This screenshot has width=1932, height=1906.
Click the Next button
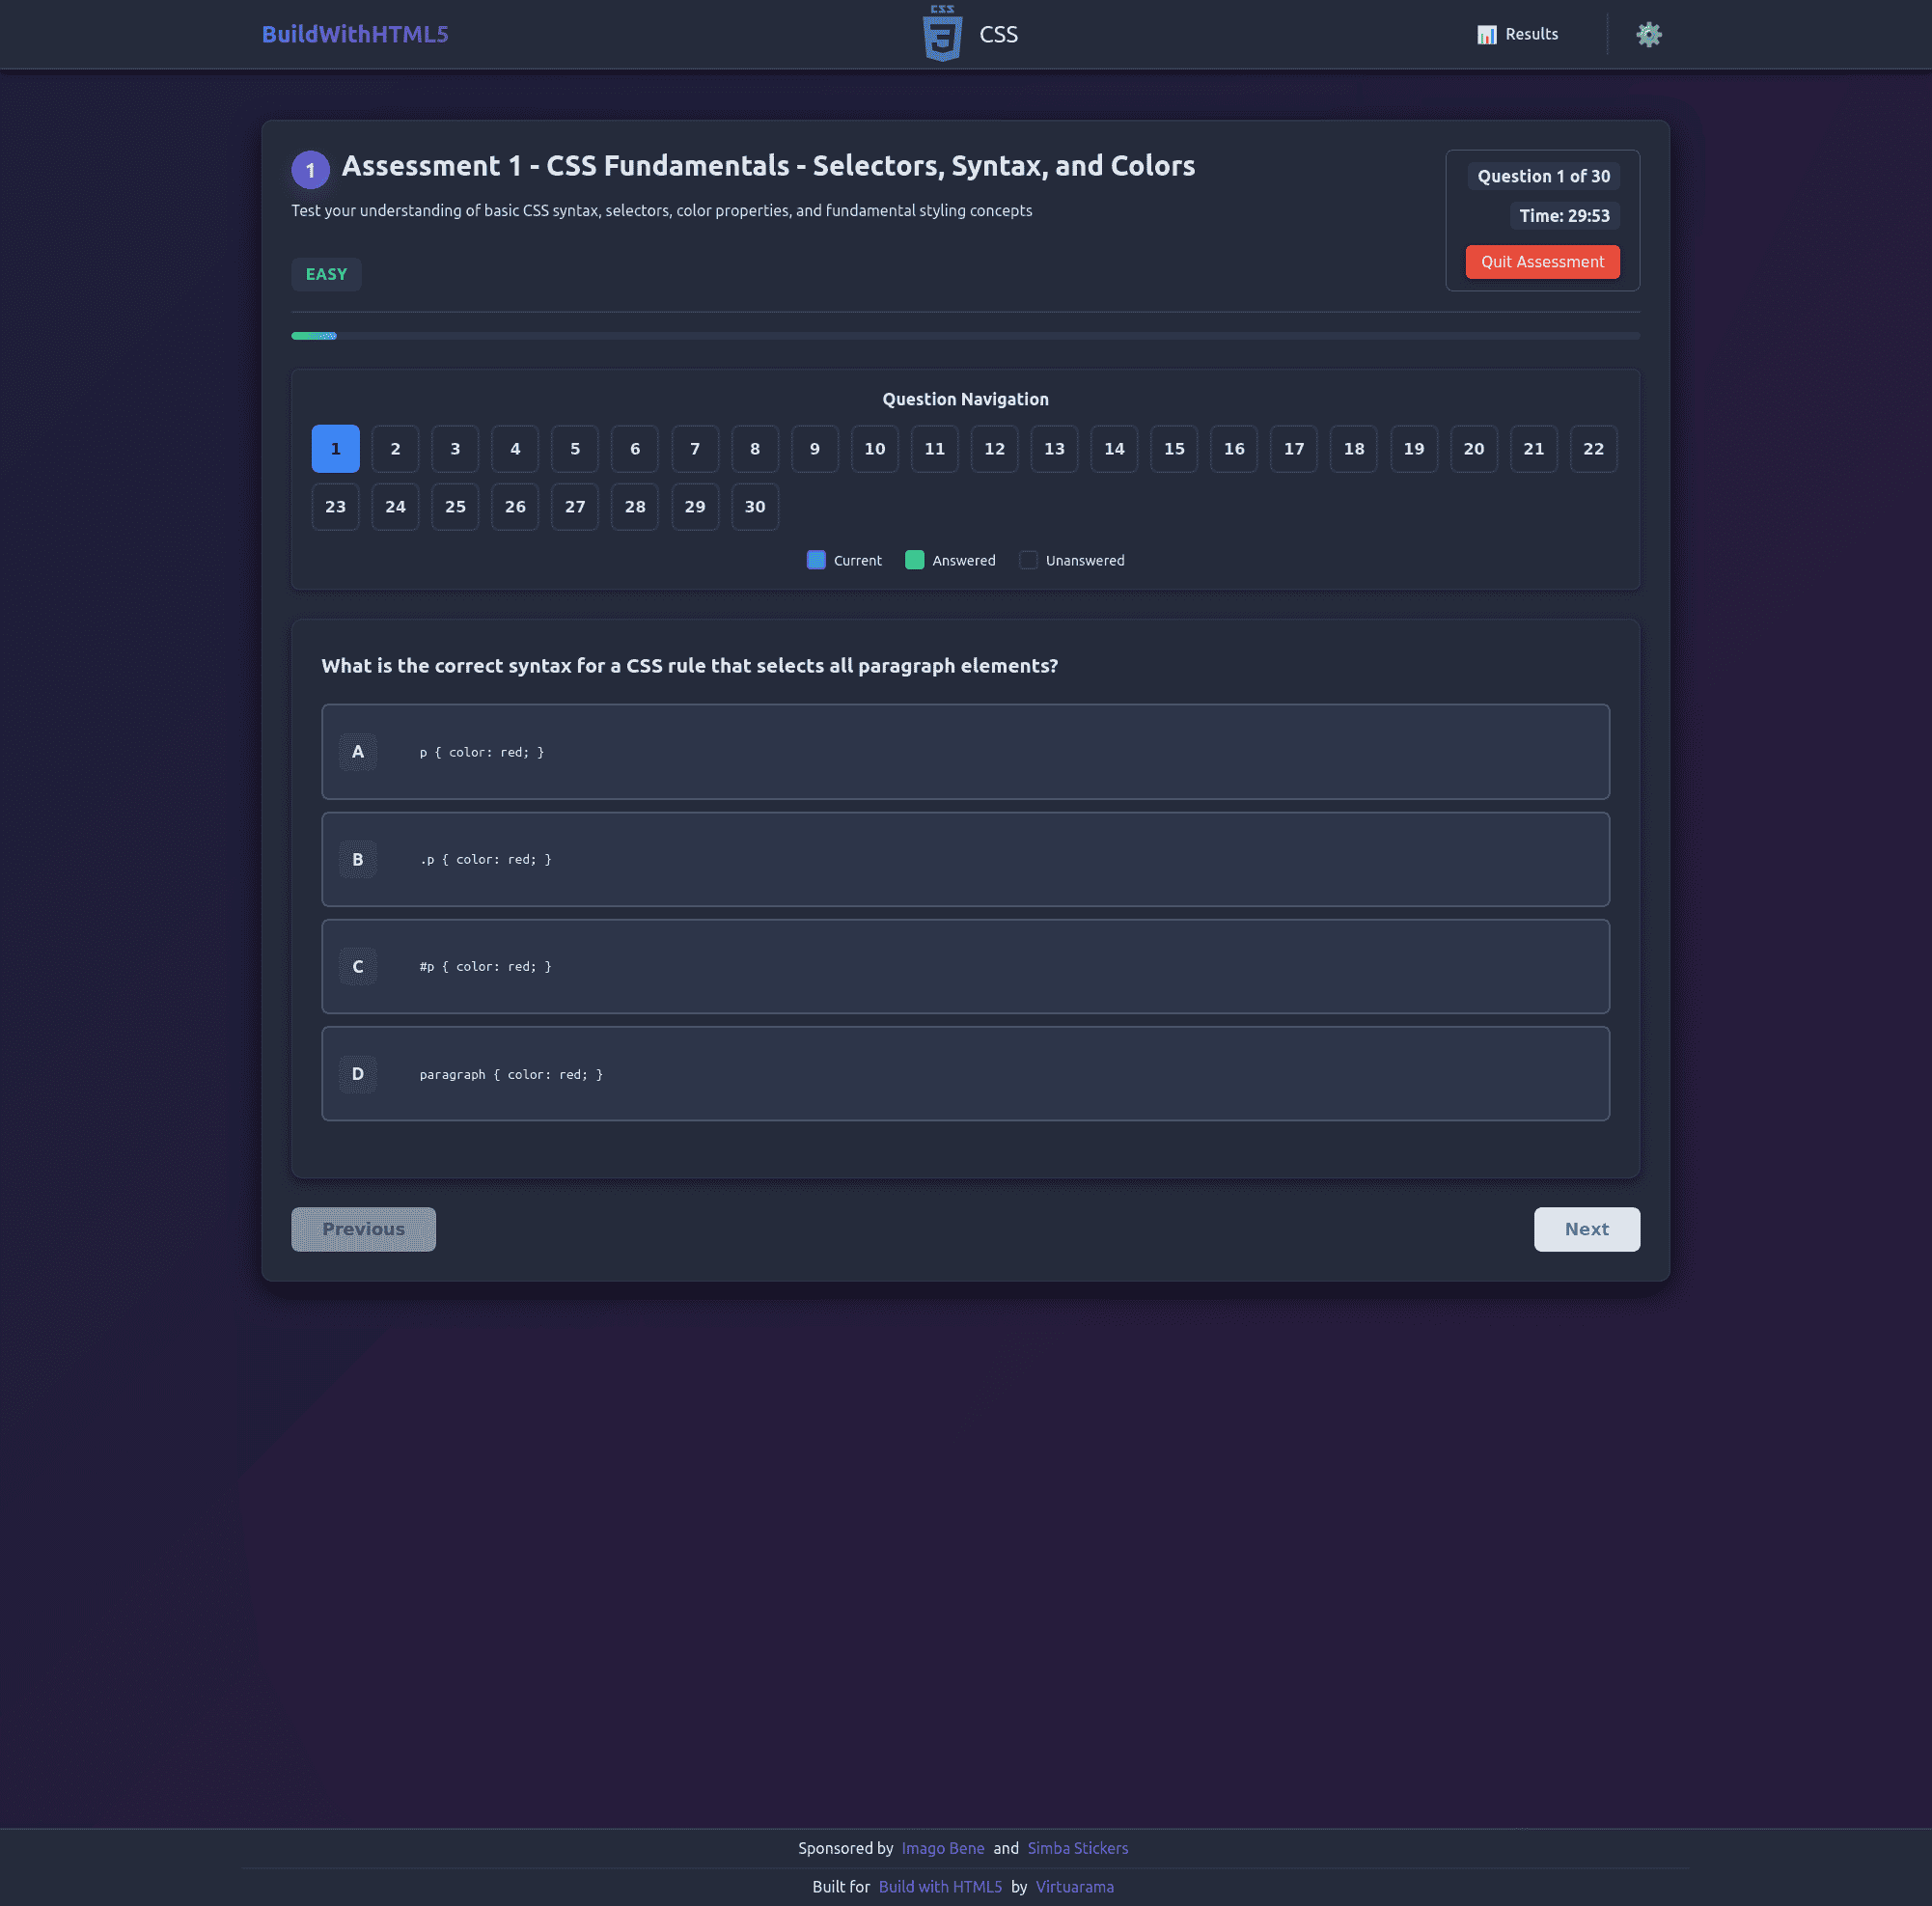(1586, 1229)
